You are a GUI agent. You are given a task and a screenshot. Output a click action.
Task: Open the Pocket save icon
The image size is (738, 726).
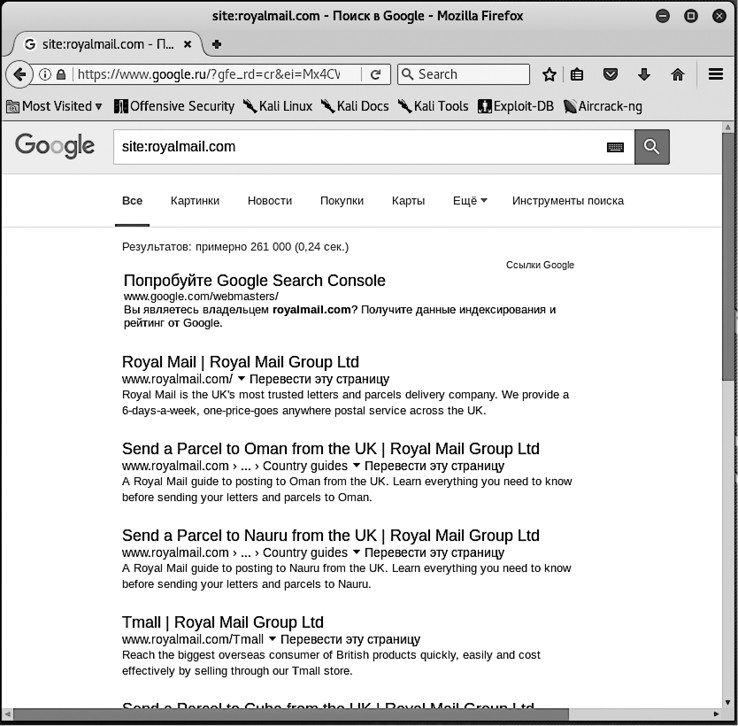pyautogui.click(x=610, y=74)
